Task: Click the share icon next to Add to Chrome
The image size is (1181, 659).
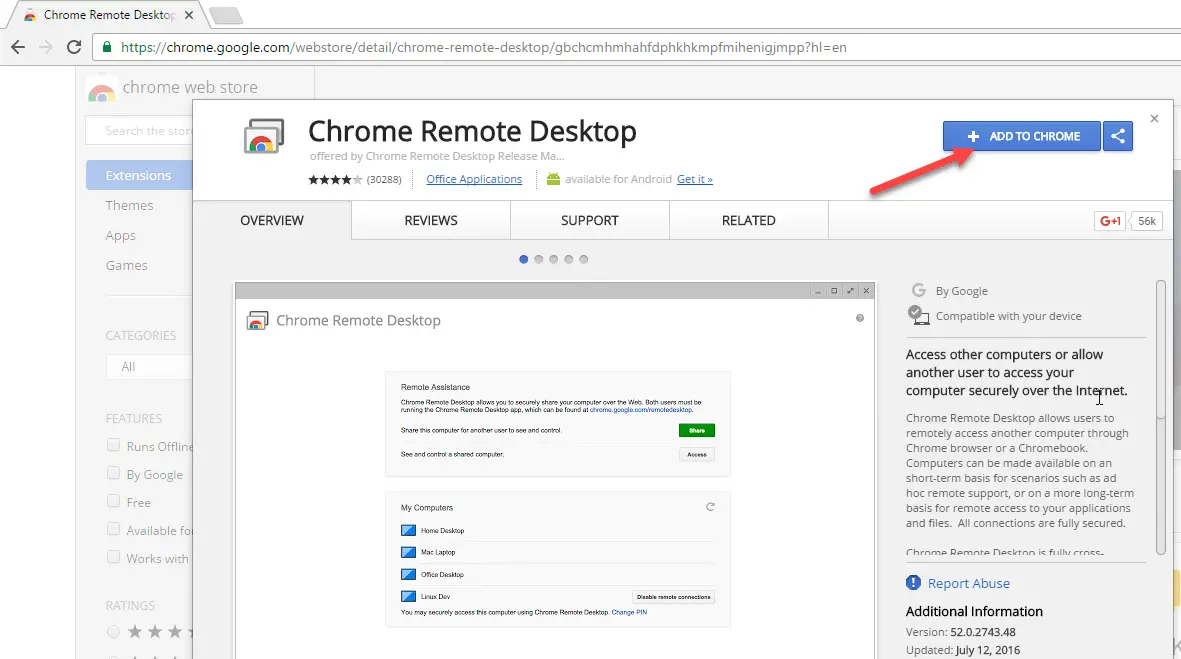Action: pos(1118,136)
